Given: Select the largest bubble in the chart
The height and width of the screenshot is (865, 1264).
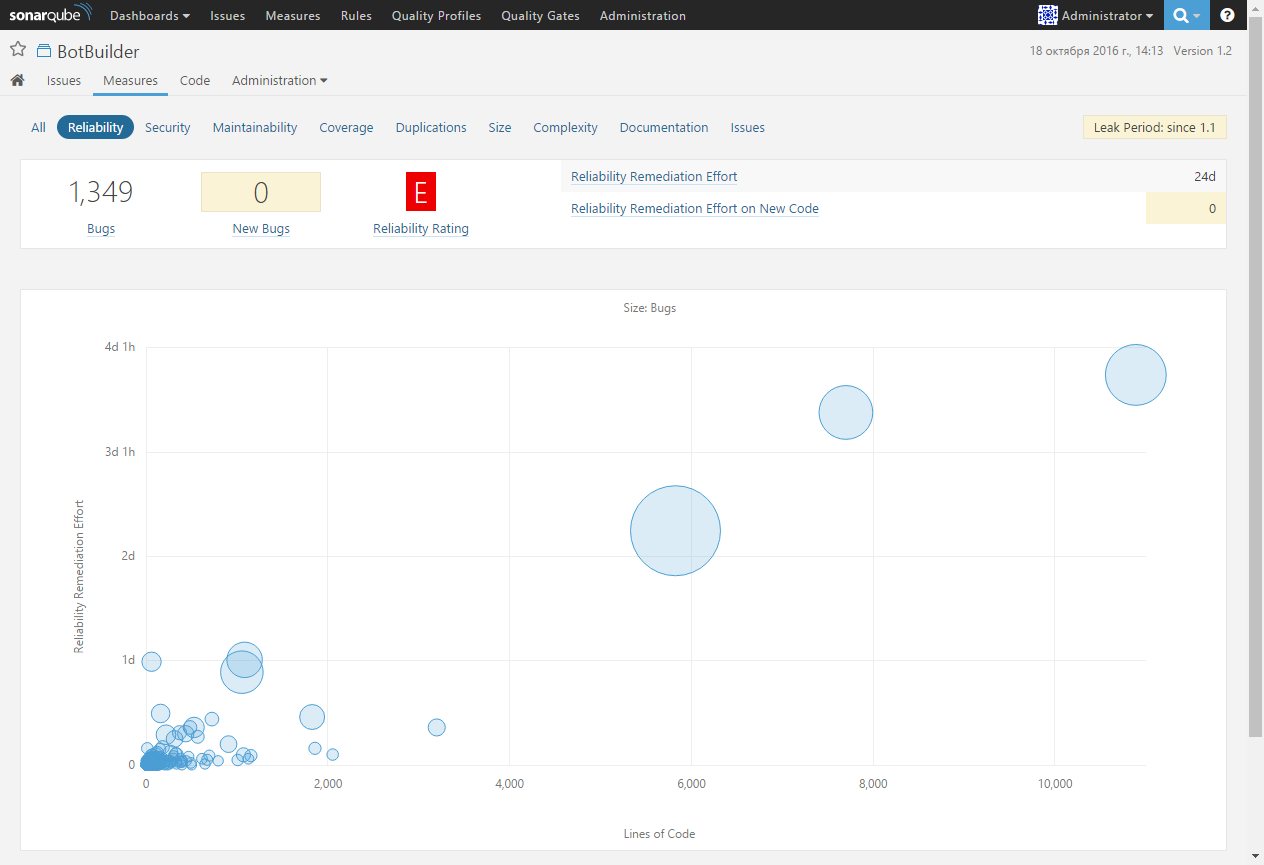Looking at the screenshot, I should pos(675,530).
